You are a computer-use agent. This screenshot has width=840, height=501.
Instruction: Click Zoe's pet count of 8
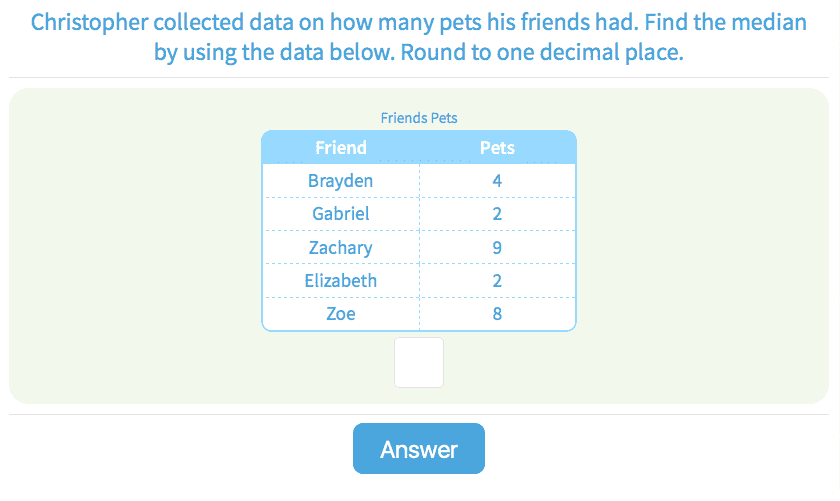(x=497, y=313)
